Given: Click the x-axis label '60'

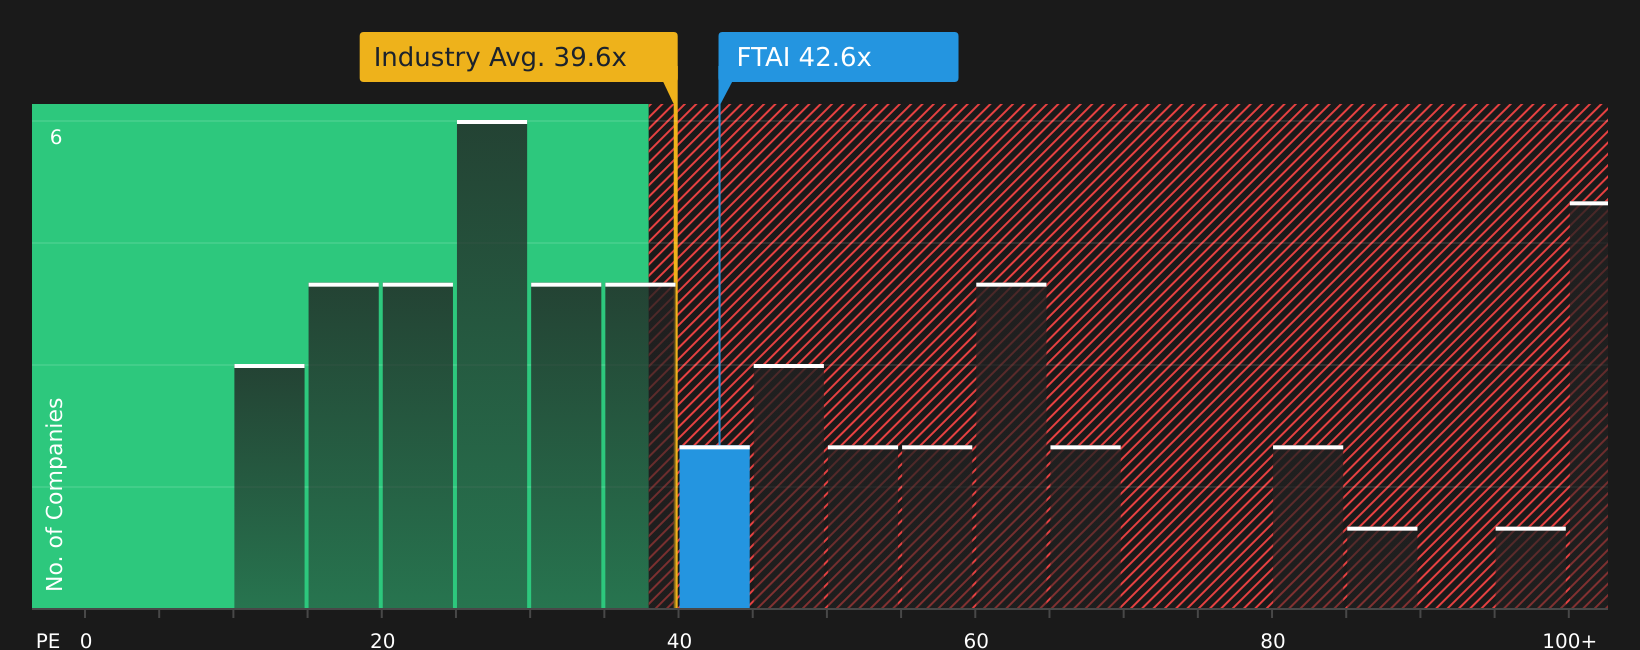Looking at the screenshot, I should 976,640.
